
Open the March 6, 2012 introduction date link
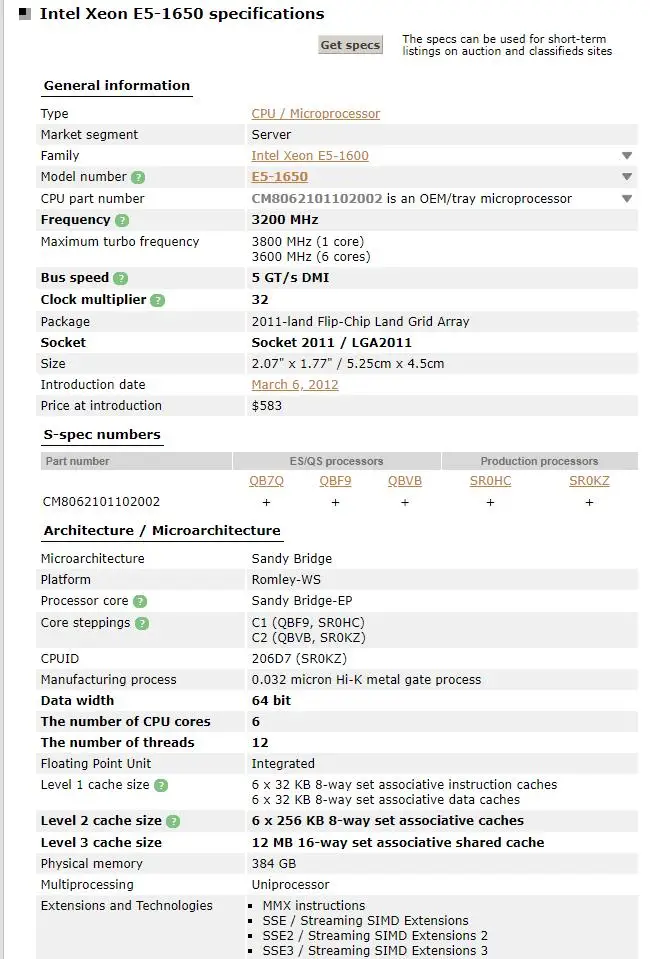point(294,384)
